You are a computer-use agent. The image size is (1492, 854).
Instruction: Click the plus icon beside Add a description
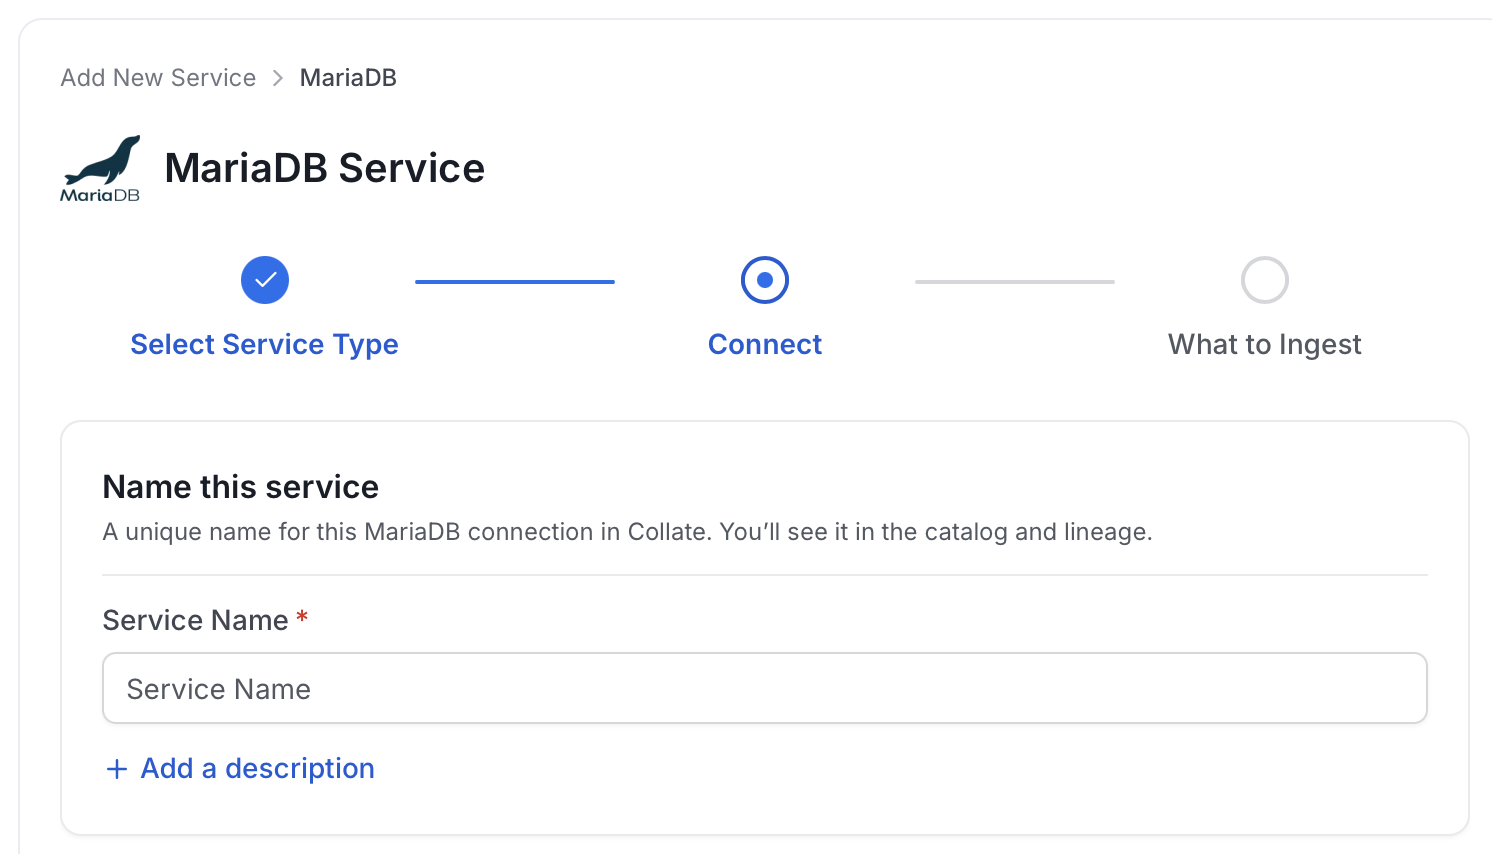[117, 769]
